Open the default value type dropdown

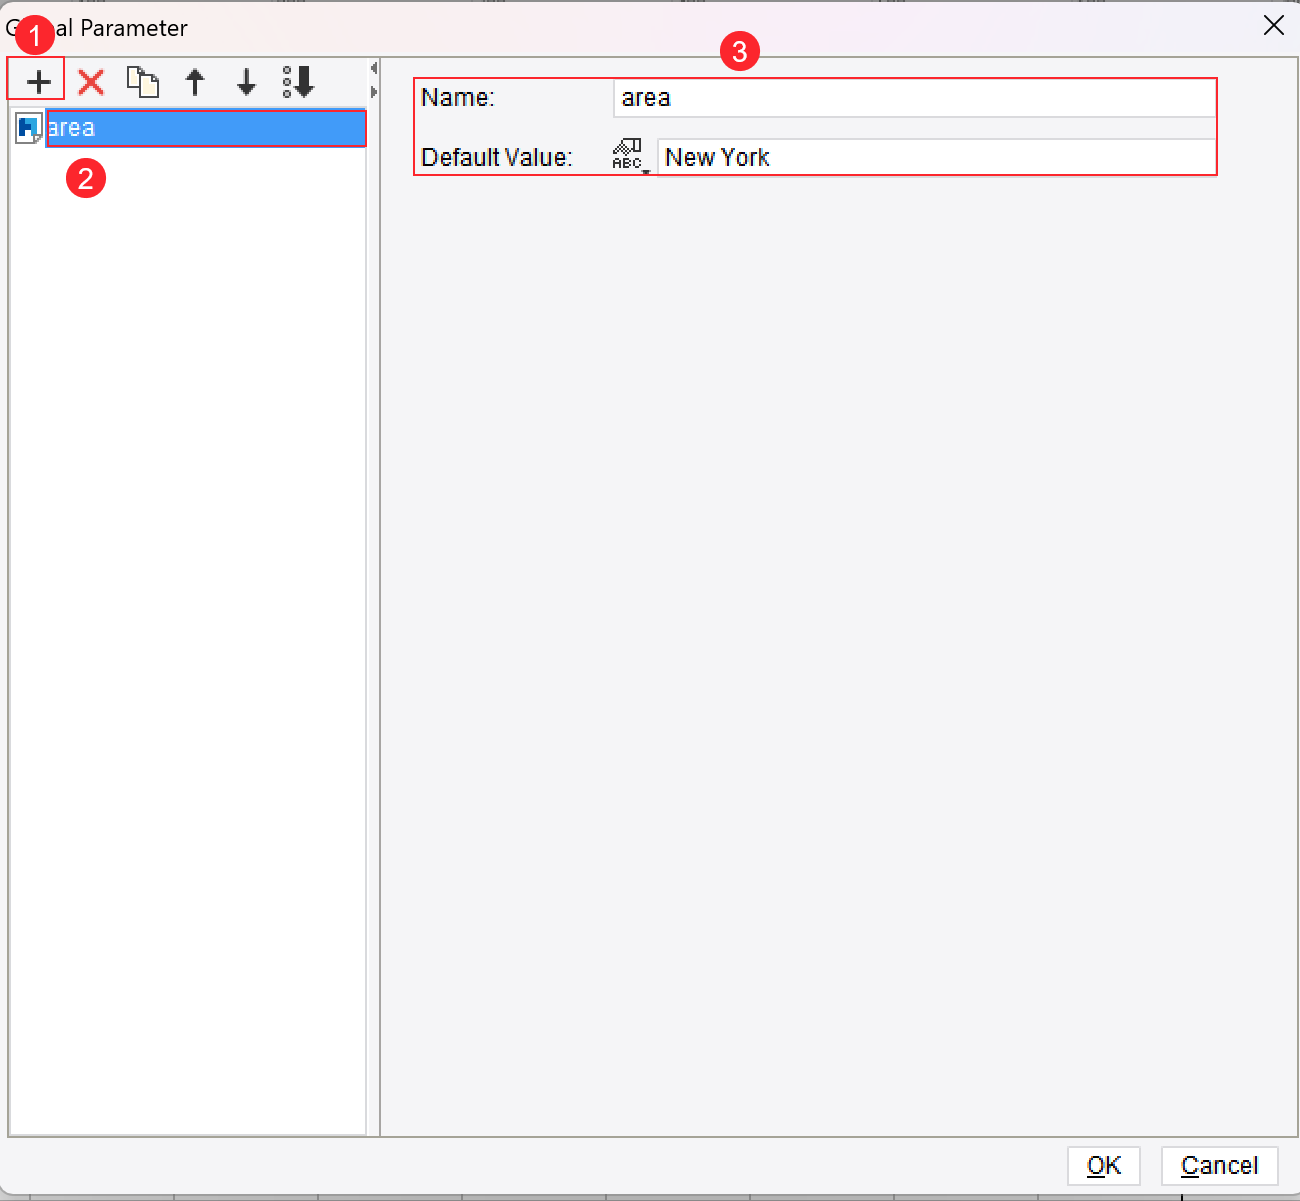click(x=629, y=157)
